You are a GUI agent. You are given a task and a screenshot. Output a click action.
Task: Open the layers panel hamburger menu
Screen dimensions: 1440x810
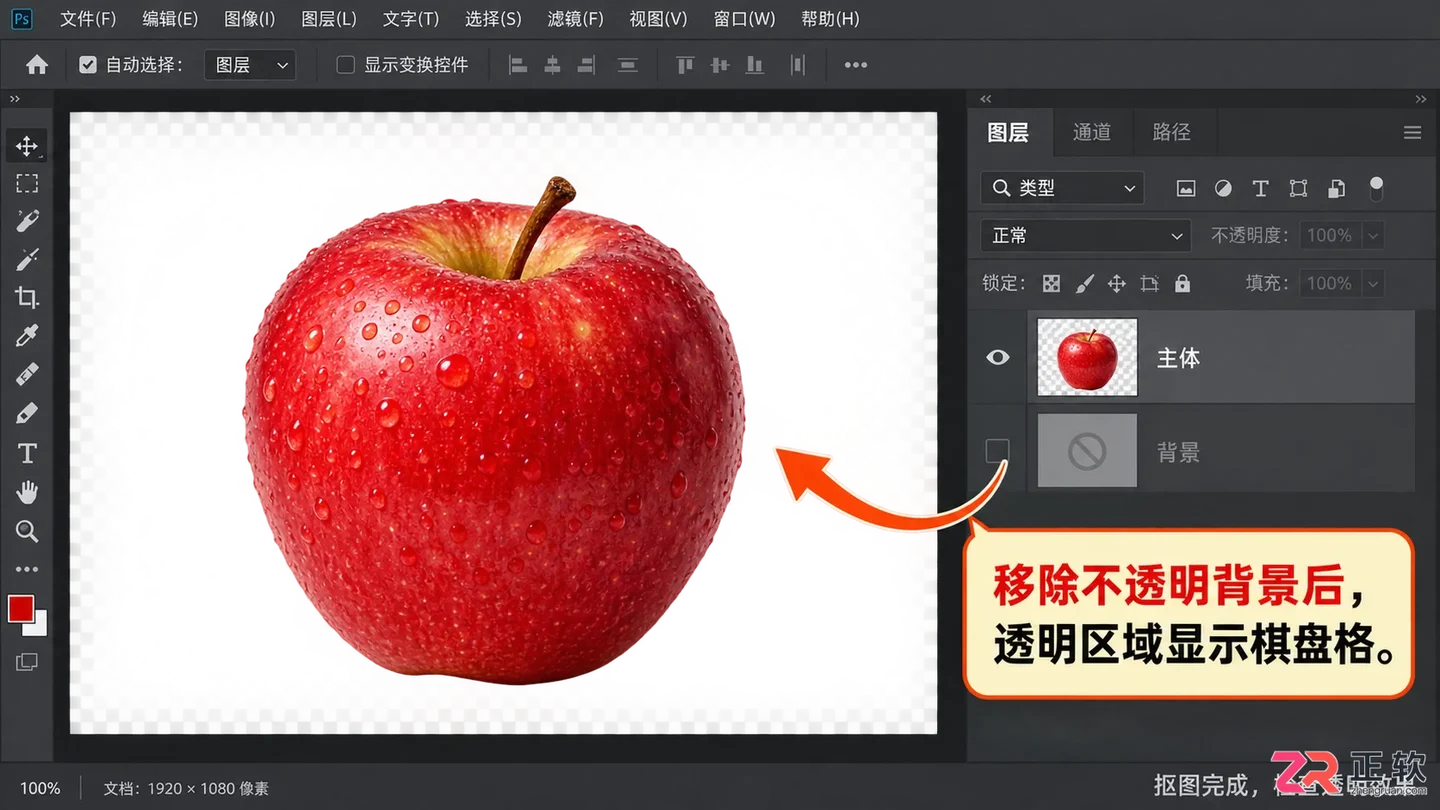click(1412, 132)
